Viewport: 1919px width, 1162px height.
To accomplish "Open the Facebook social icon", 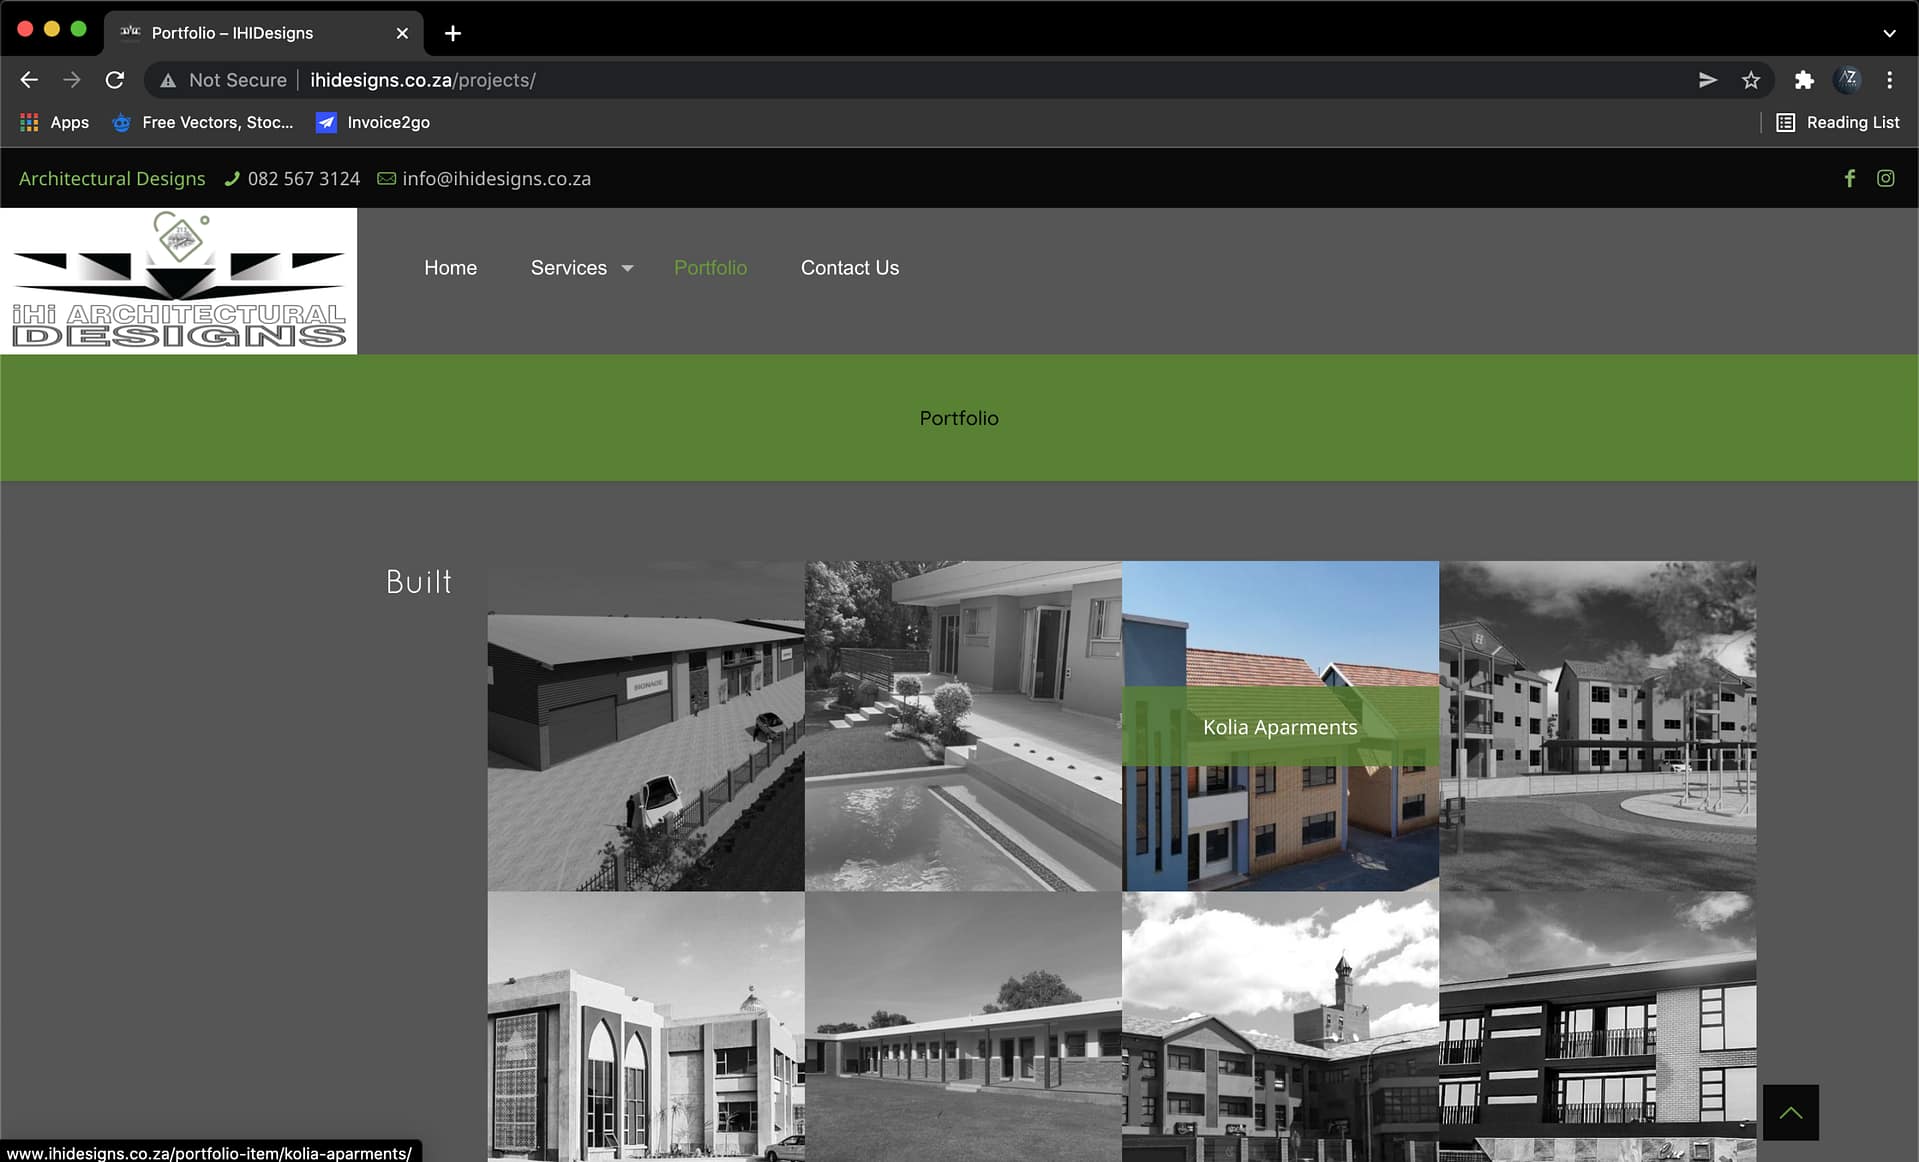I will pos(1849,178).
